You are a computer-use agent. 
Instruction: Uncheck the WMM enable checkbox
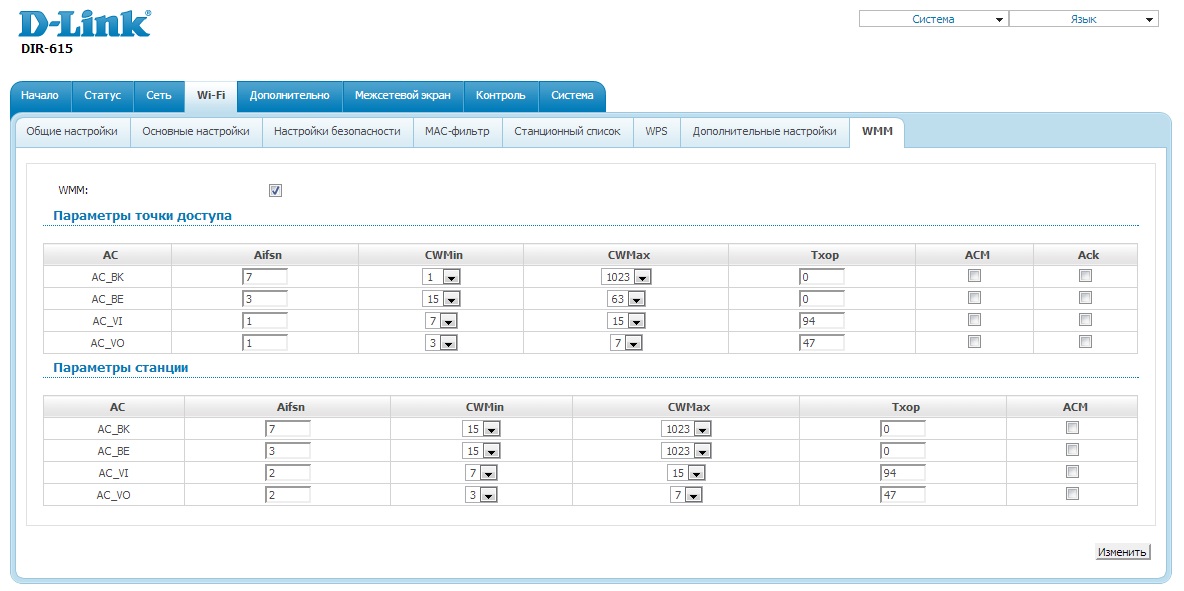click(x=276, y=190)
